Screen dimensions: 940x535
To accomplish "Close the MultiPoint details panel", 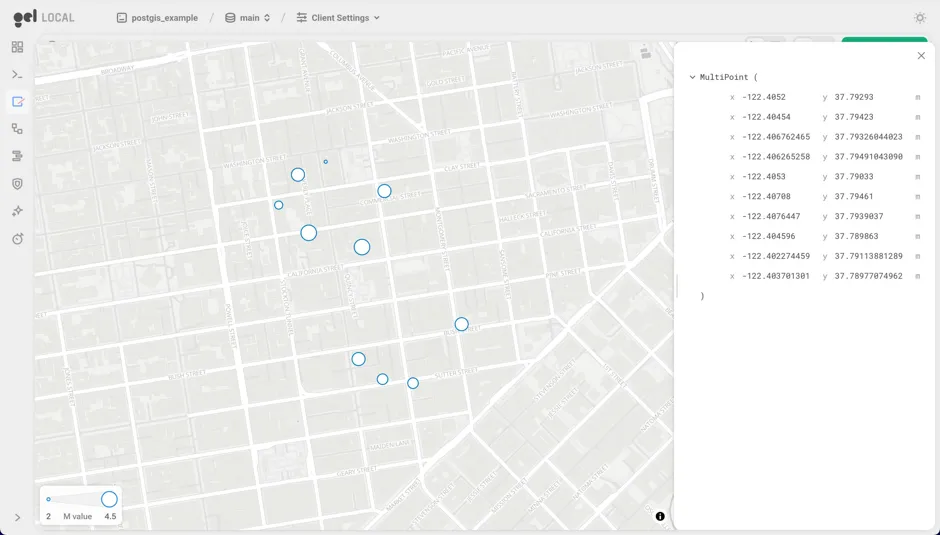I will coord(921,56).
